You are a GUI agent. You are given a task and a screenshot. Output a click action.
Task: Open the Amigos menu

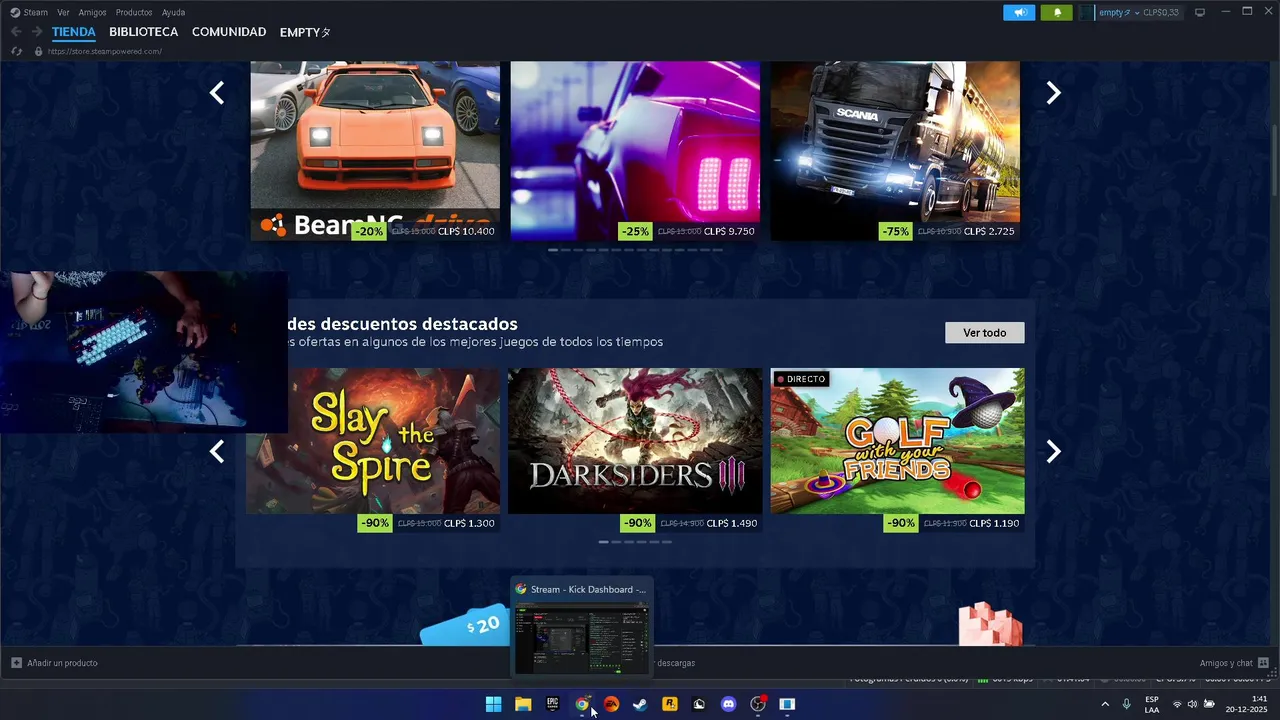92,12
